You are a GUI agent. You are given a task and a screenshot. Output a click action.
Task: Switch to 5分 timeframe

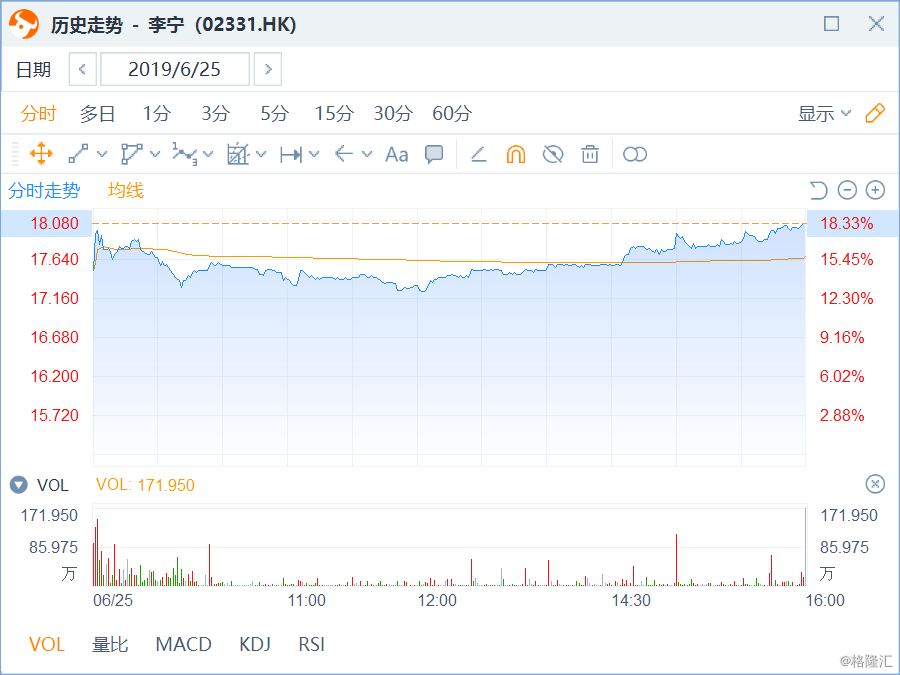pos(274,113)
